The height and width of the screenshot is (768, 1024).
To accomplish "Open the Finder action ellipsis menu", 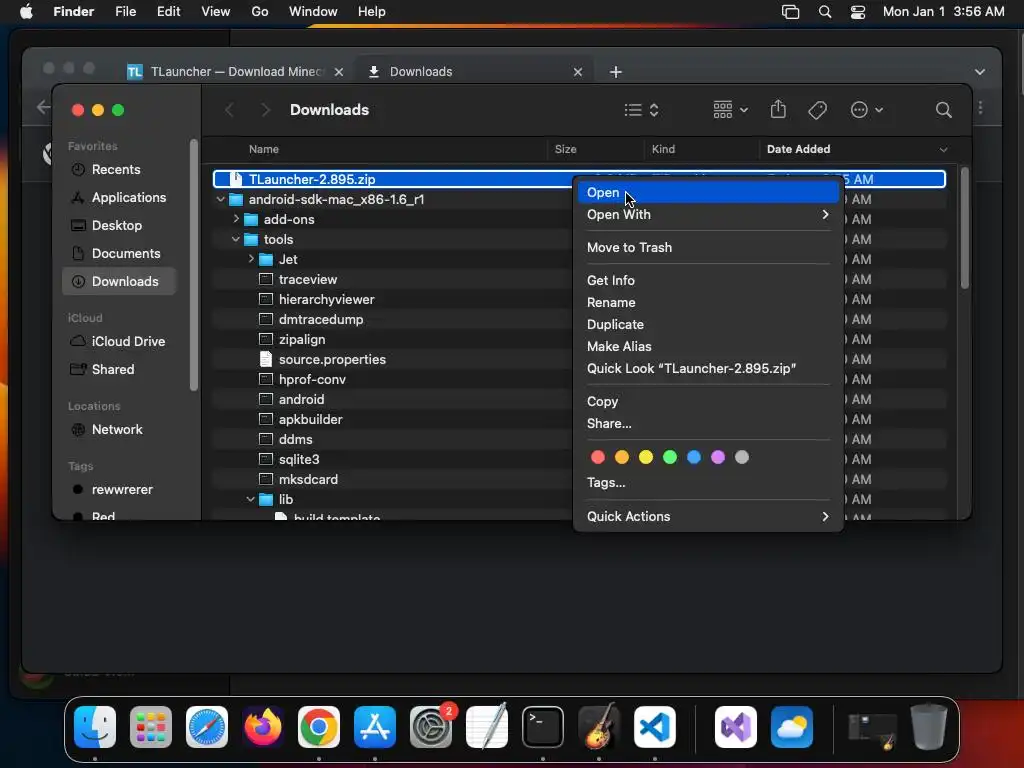I will click(x=867, y=110).
